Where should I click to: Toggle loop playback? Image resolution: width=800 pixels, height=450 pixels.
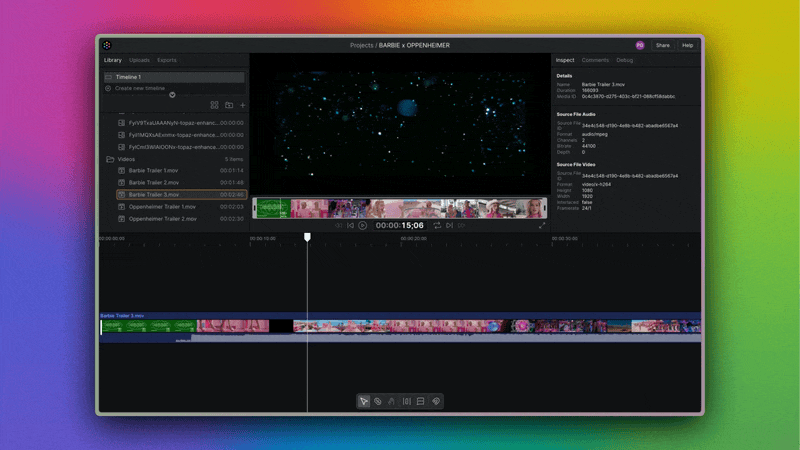tap(437, 226)
